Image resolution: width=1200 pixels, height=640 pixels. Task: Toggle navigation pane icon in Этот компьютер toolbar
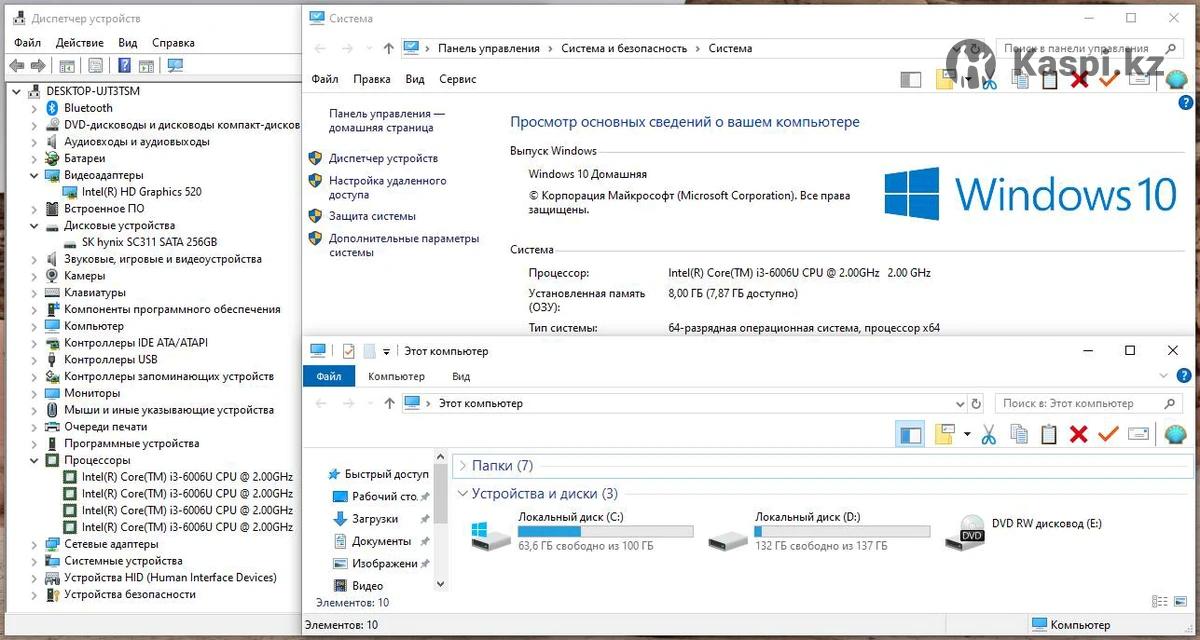pyautogui.click(x=910, y=434)
